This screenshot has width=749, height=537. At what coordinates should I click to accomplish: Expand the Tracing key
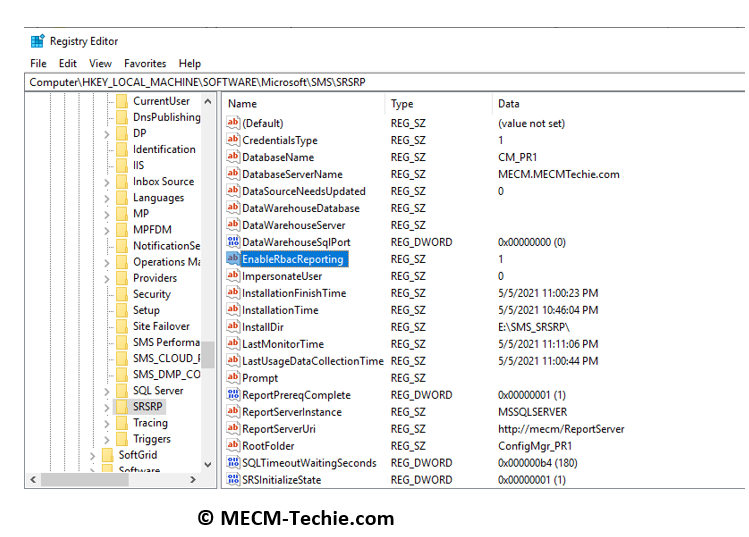107,424
